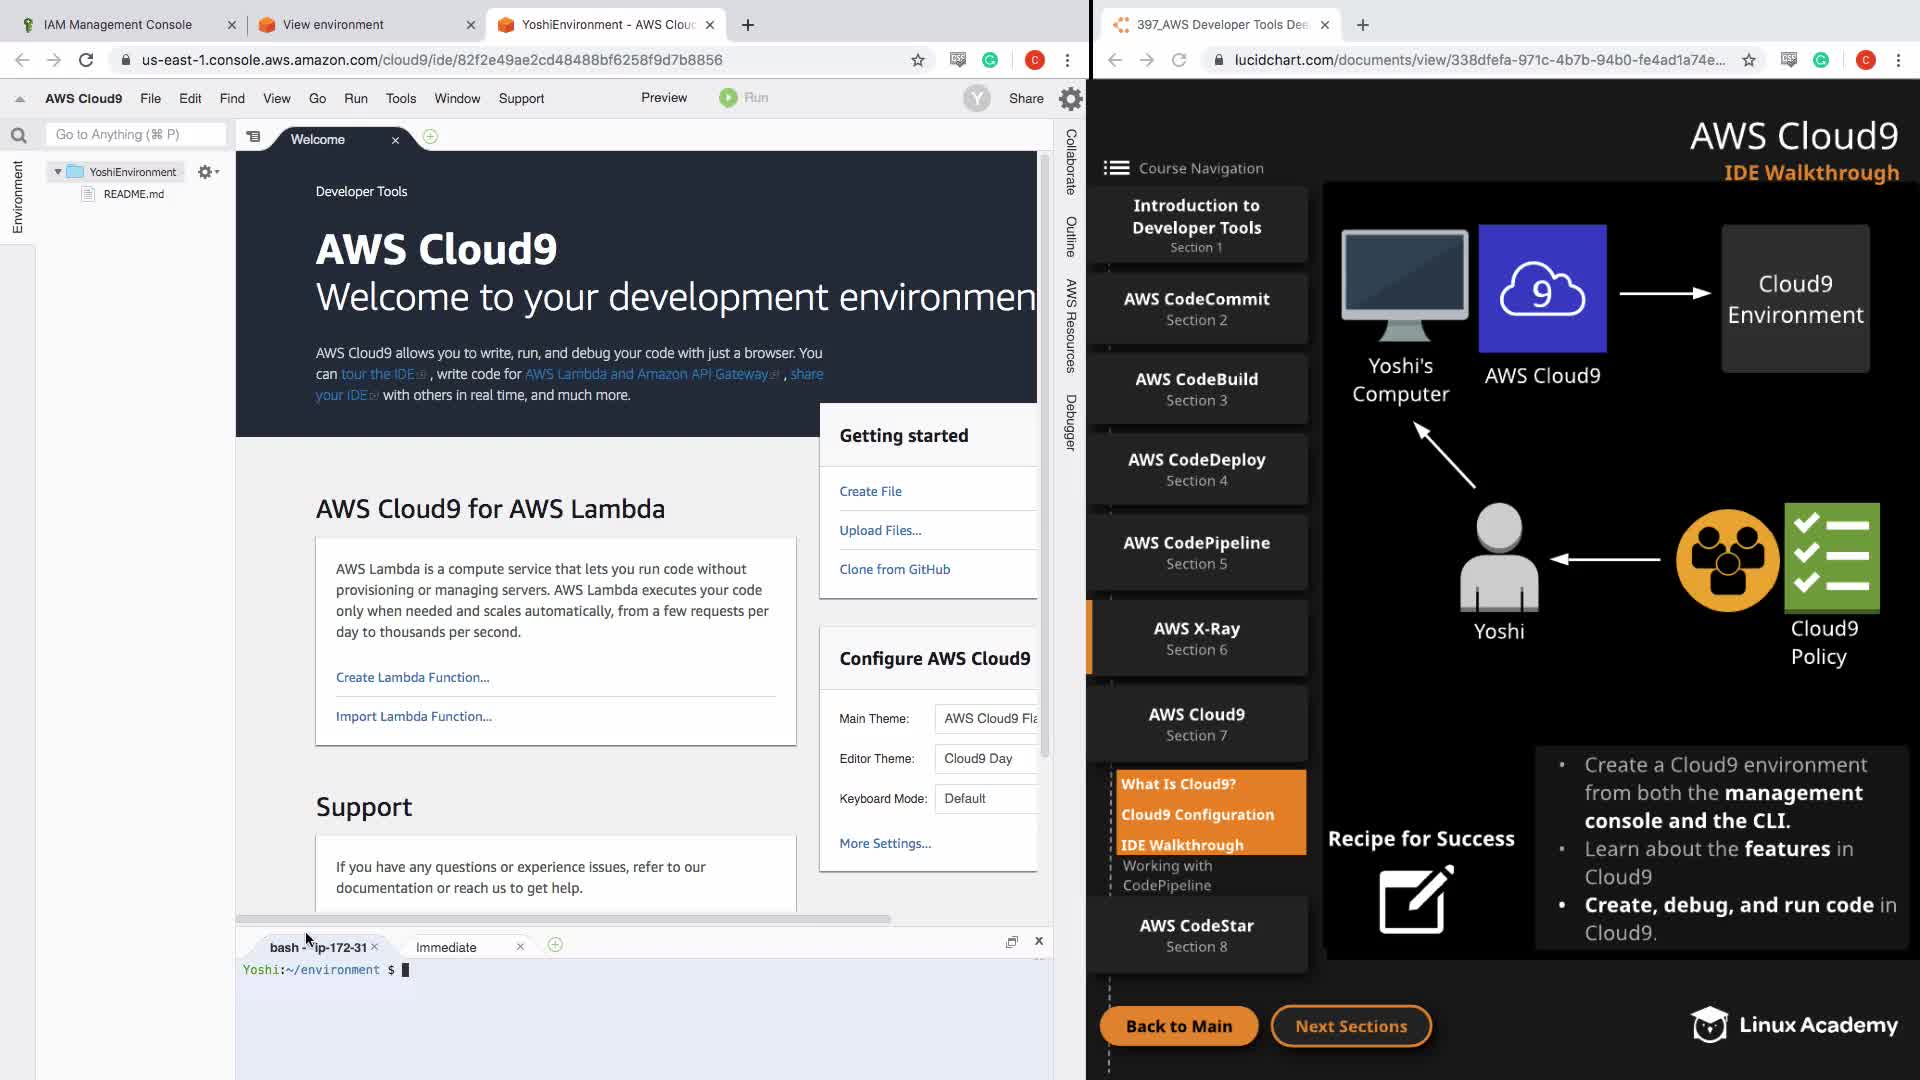The image size is (1920, 1080).
Task: Toggle the Collaborate side panel
Action: tap(1070, 162)
